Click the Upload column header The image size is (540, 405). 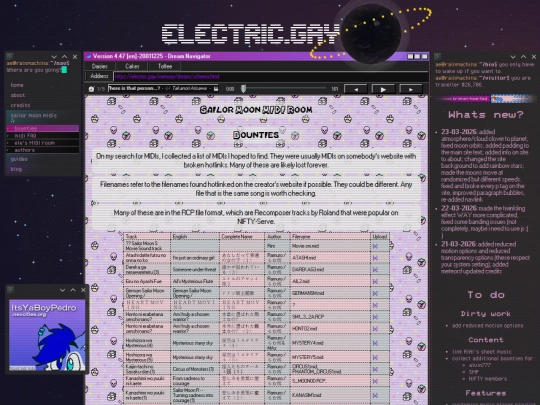(x=380, y=237)
